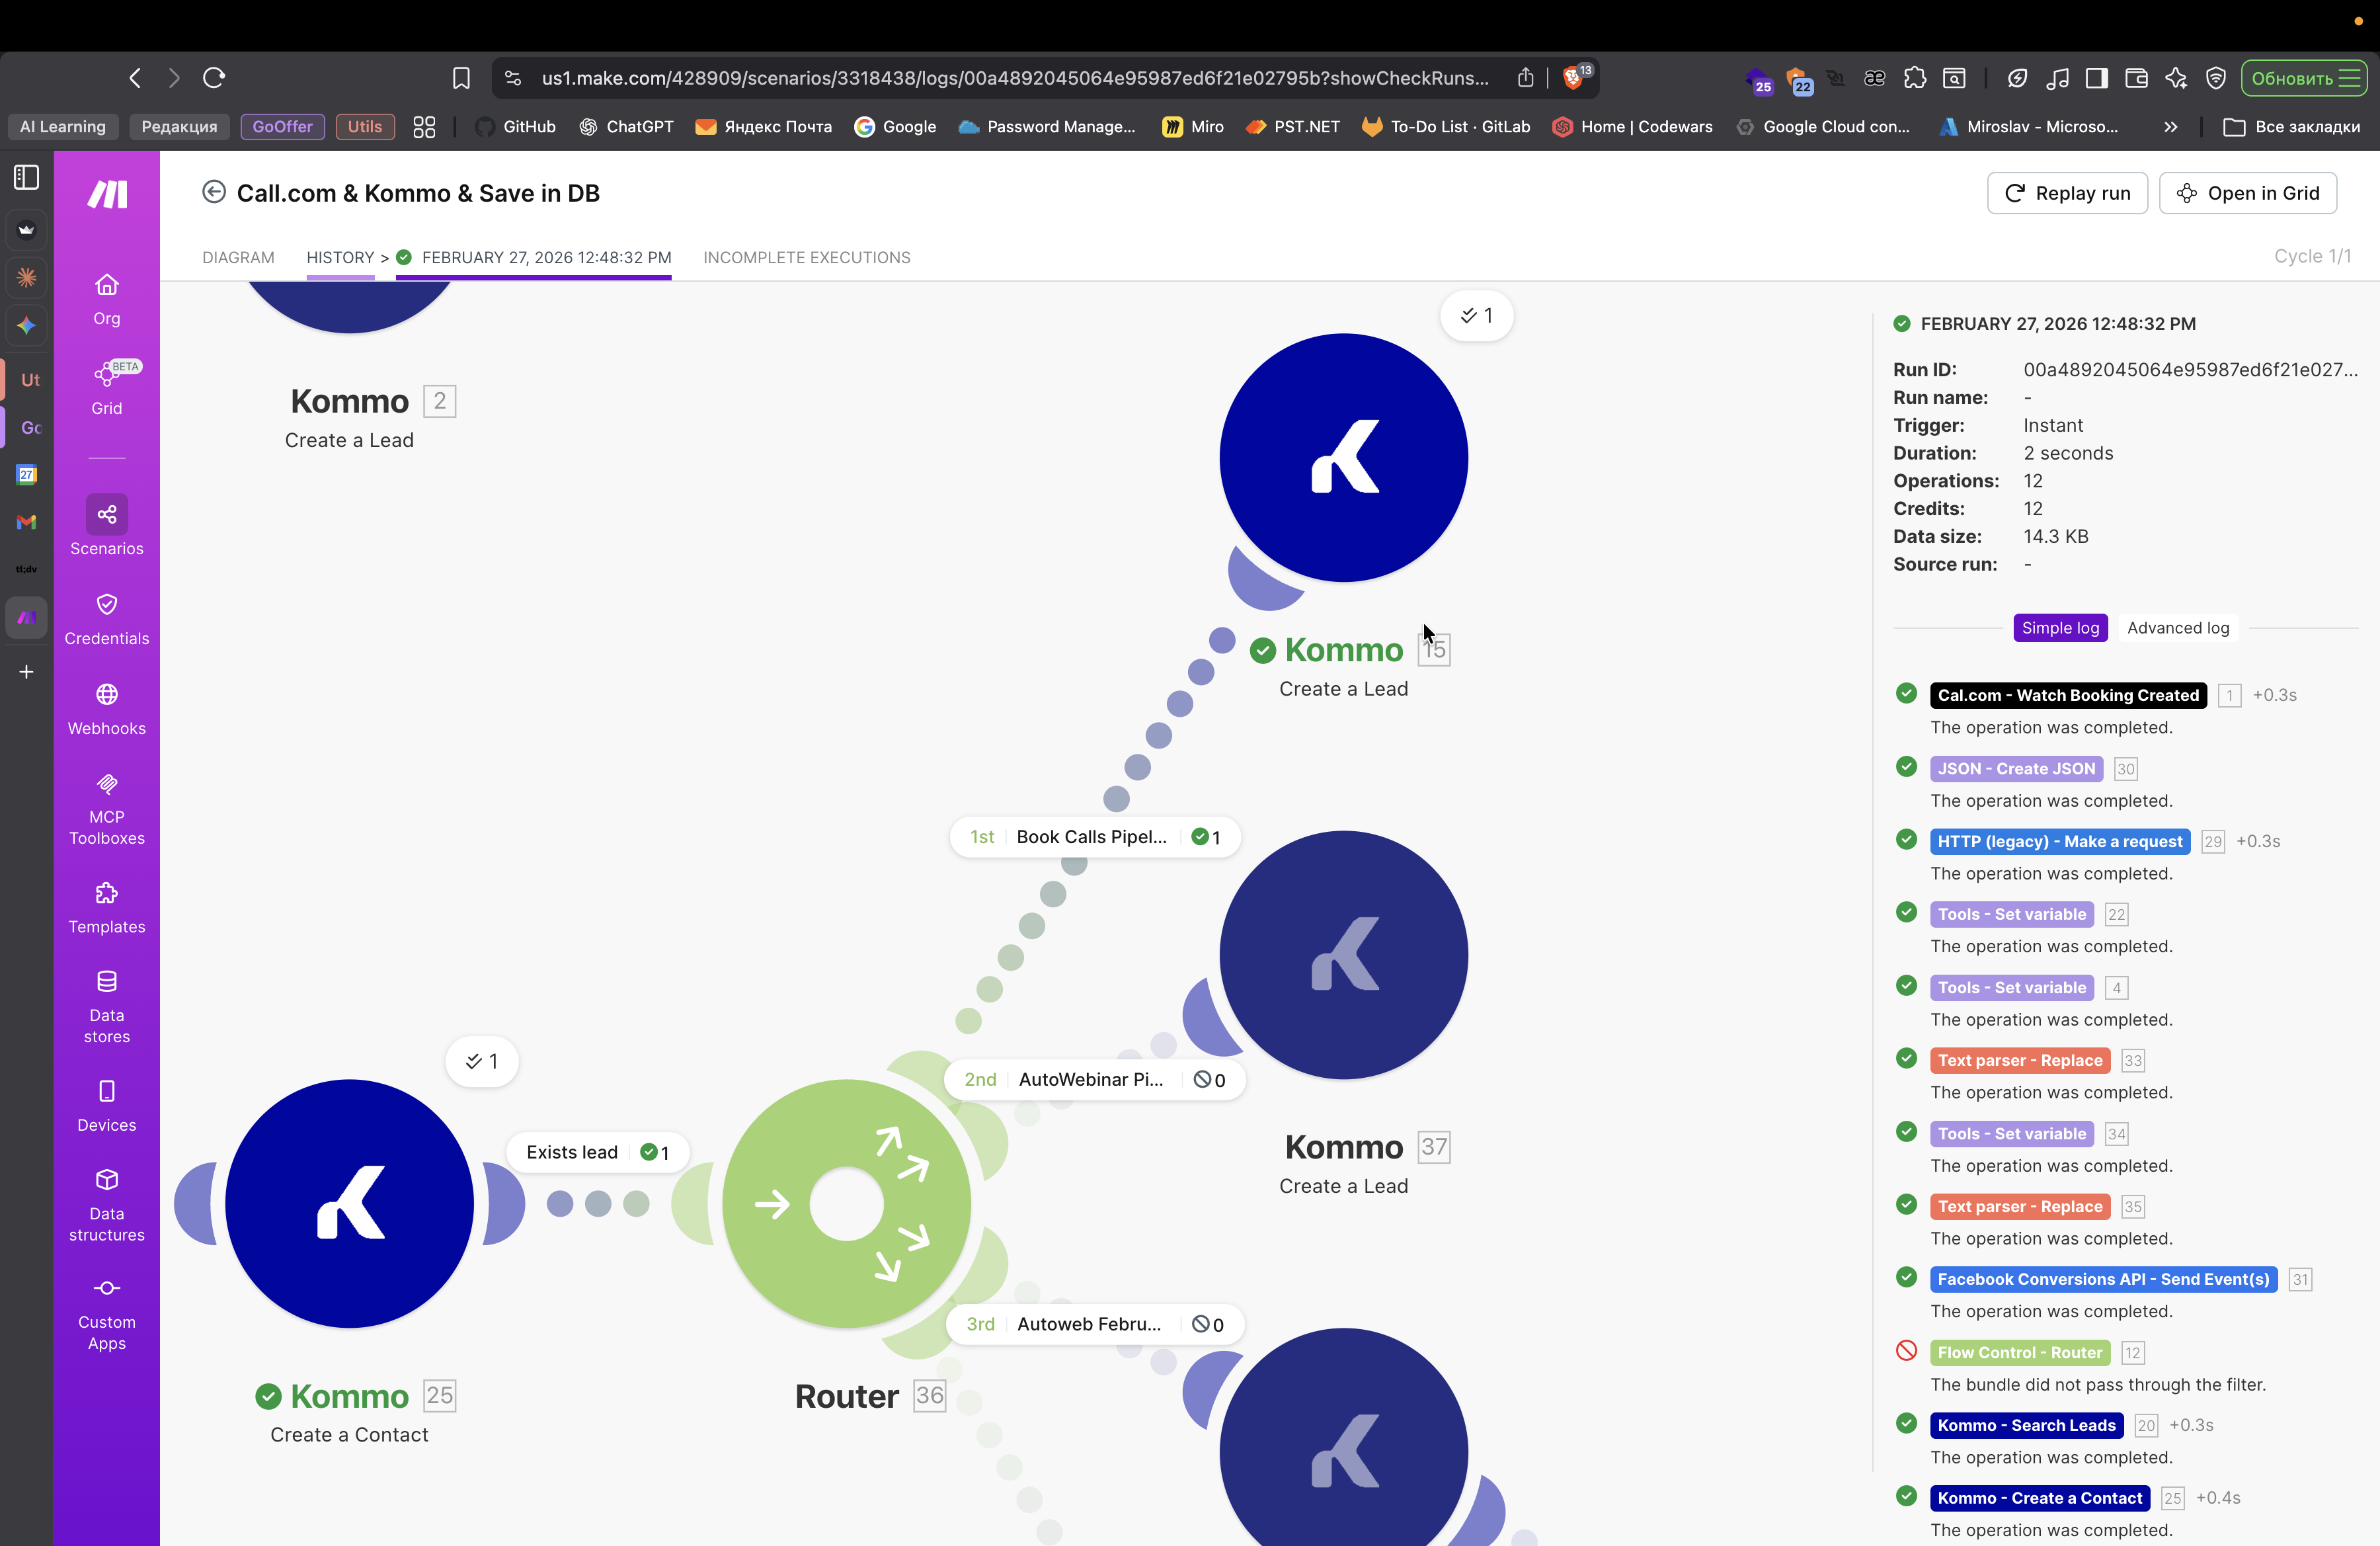2380x1546 pixels.
Task: Click the Router module circle
Action: (845, 1203)
